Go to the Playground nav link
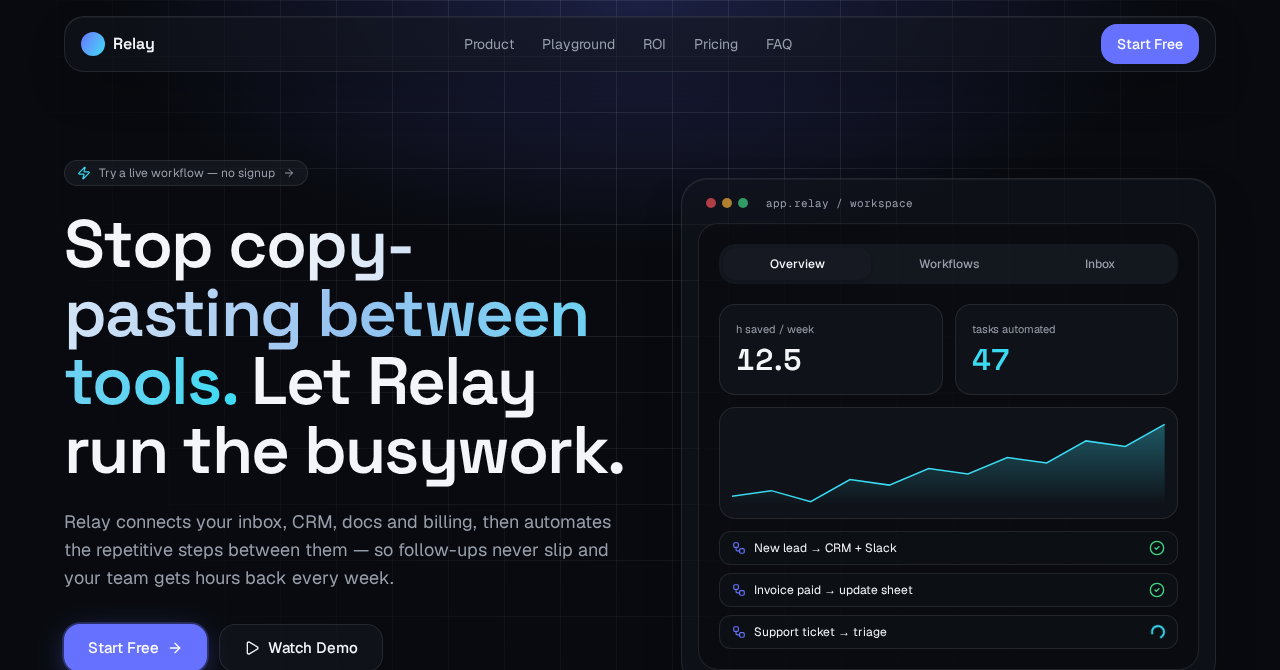This screenshot has height=670, width=1280. [x=578, y=44]
